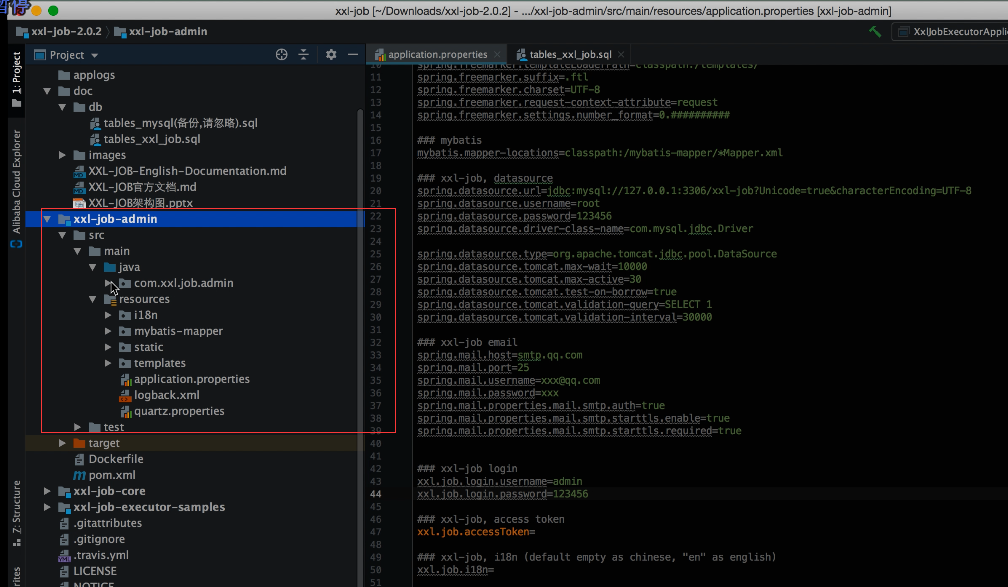The image size is (1008, 587).
Task: Click line 44 xxl.job.login.password in editor
Action: (503, 494)
